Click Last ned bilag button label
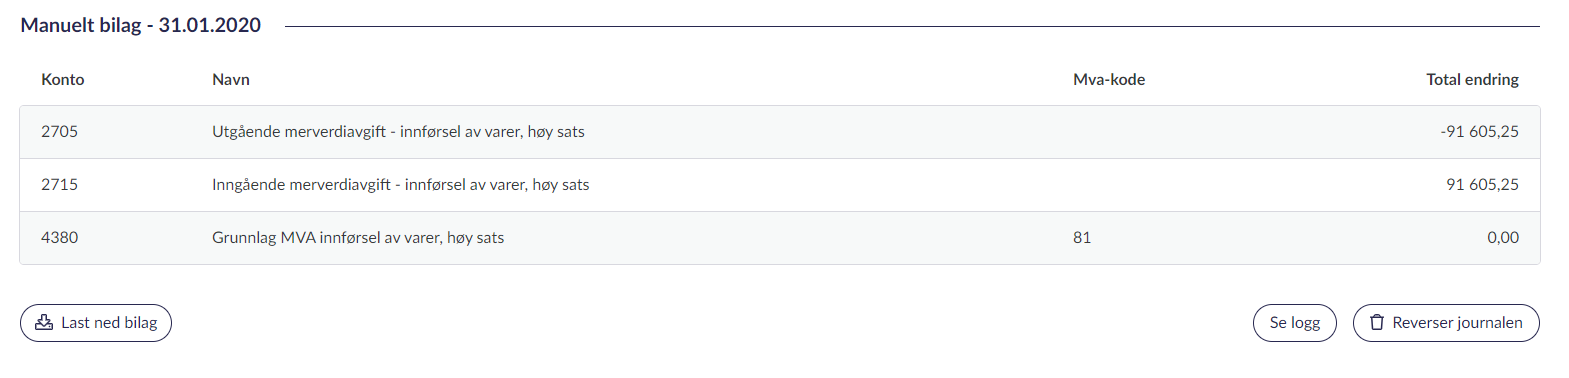The image size is (1569, 378). 109,323
